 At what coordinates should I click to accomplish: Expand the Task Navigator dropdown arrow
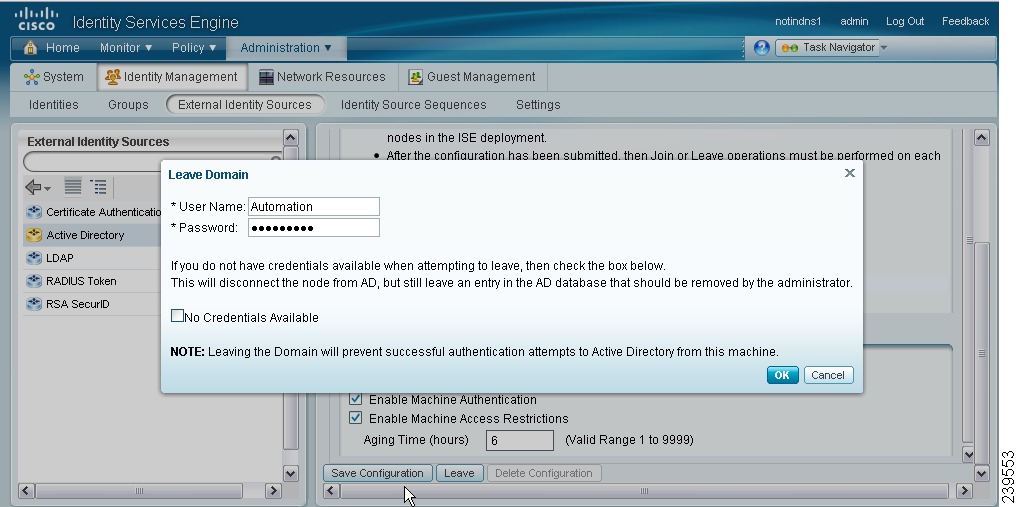(x=883, y=47)
